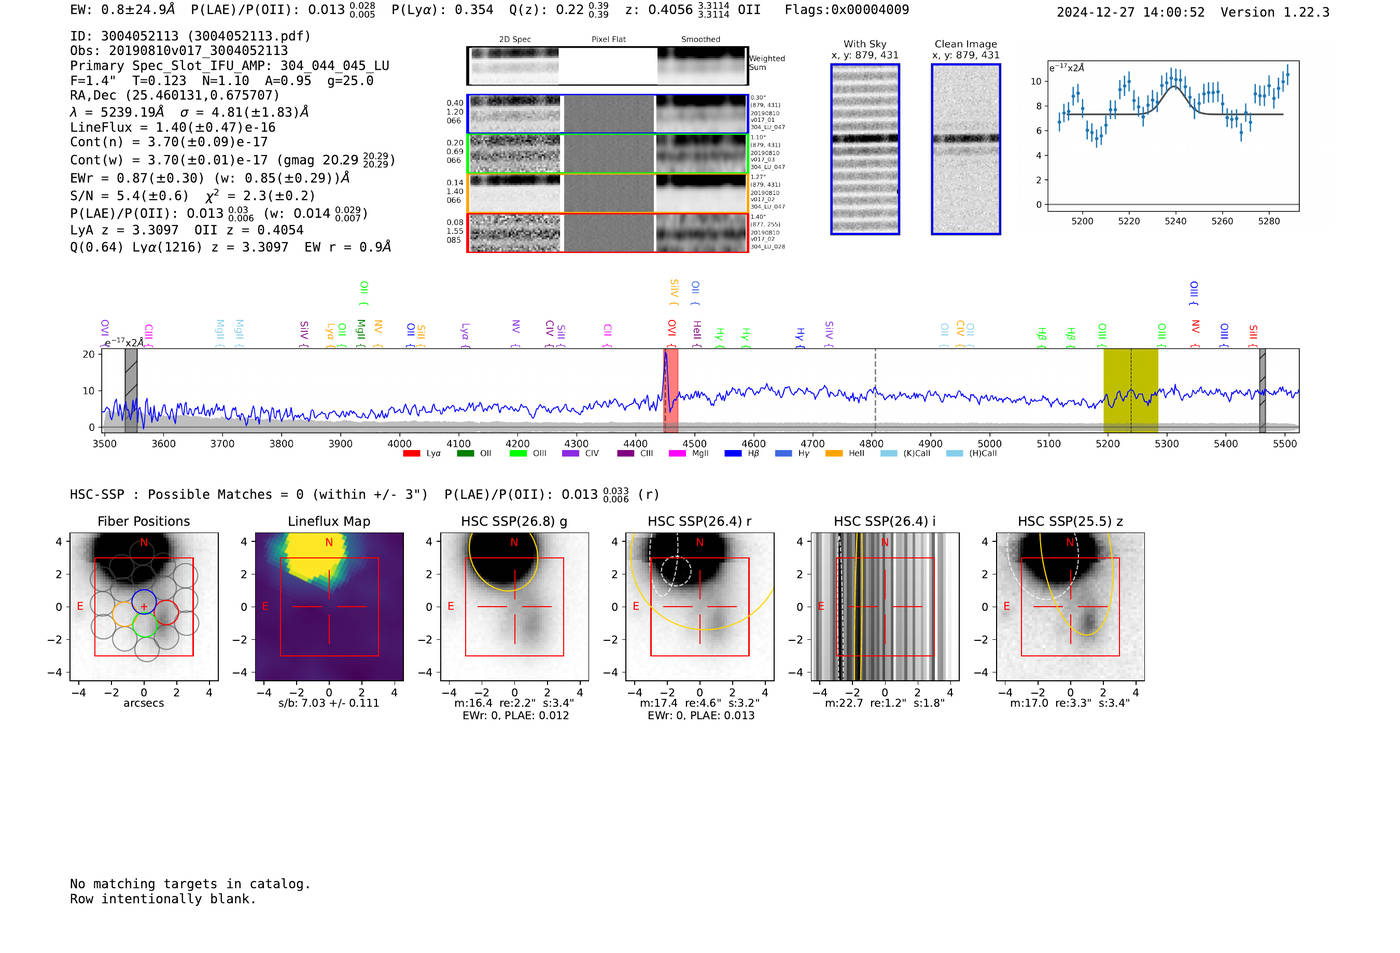
Task: Select the dark purple CIII legend swatch
Action: coord(626,454)
